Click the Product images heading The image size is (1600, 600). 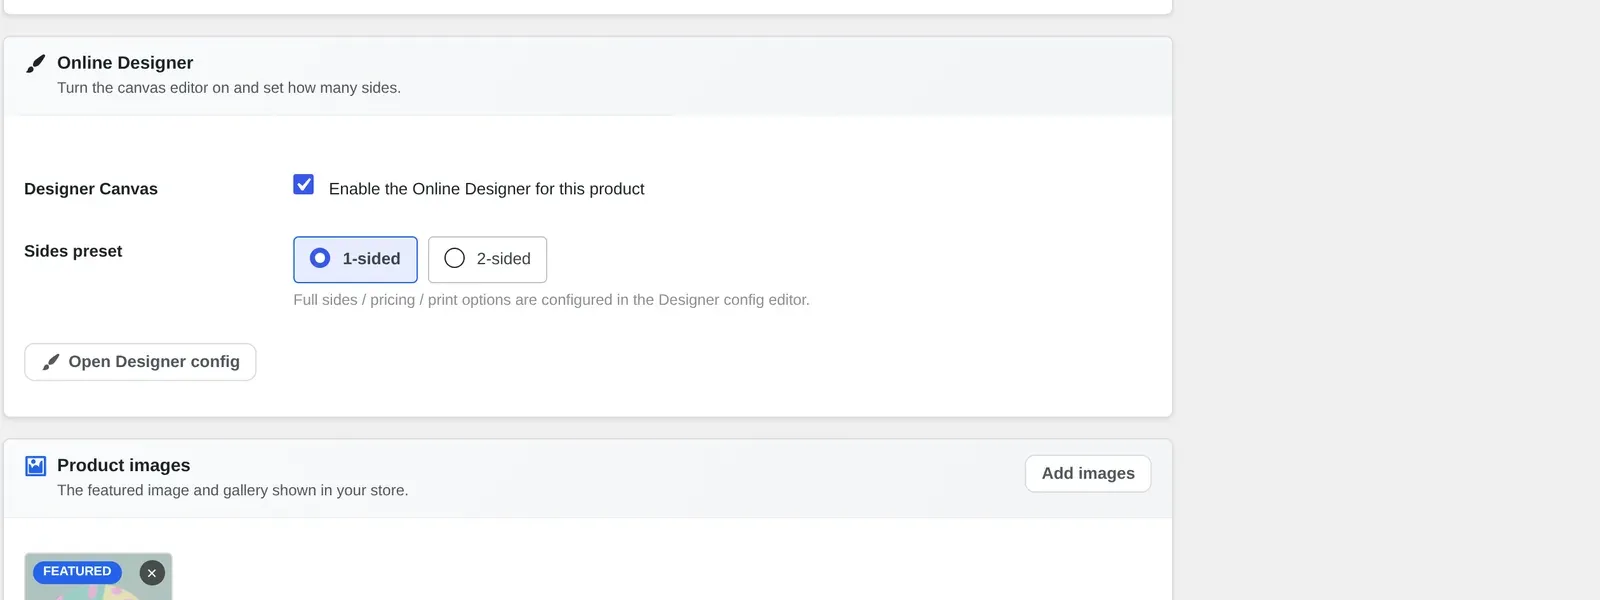[x=124, y=465]
